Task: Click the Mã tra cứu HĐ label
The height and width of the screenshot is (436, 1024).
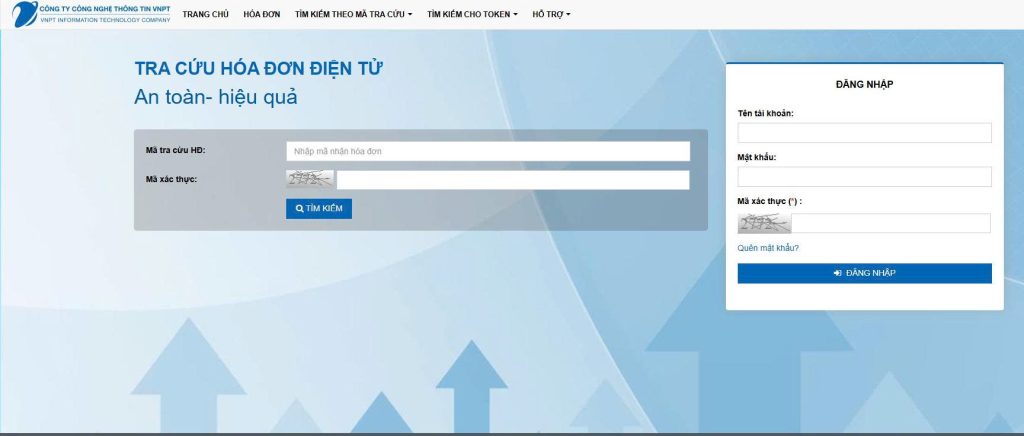Action: 176,150
